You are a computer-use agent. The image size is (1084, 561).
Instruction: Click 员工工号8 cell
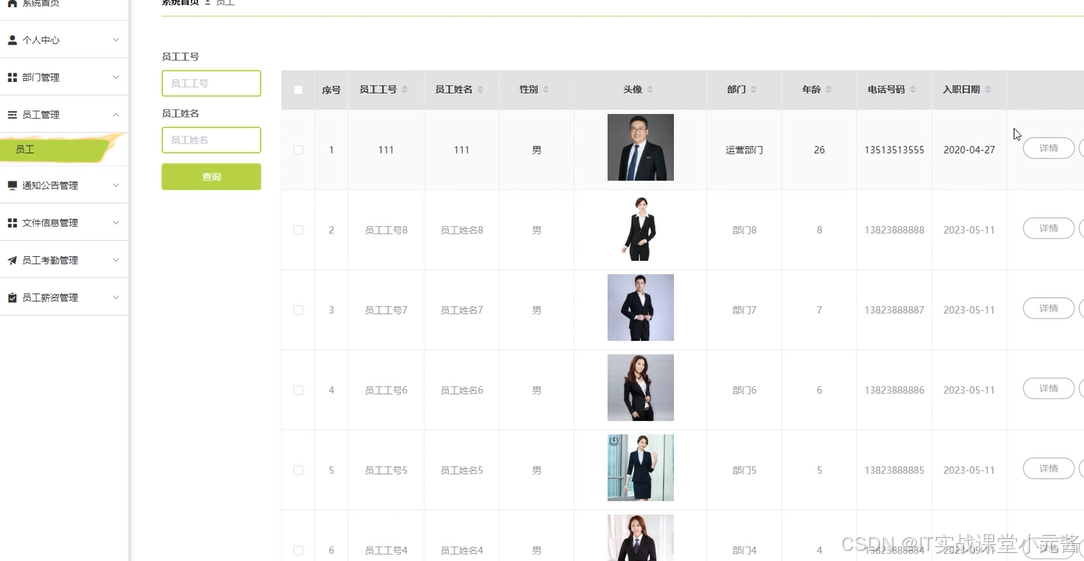(x=386, y=230)
